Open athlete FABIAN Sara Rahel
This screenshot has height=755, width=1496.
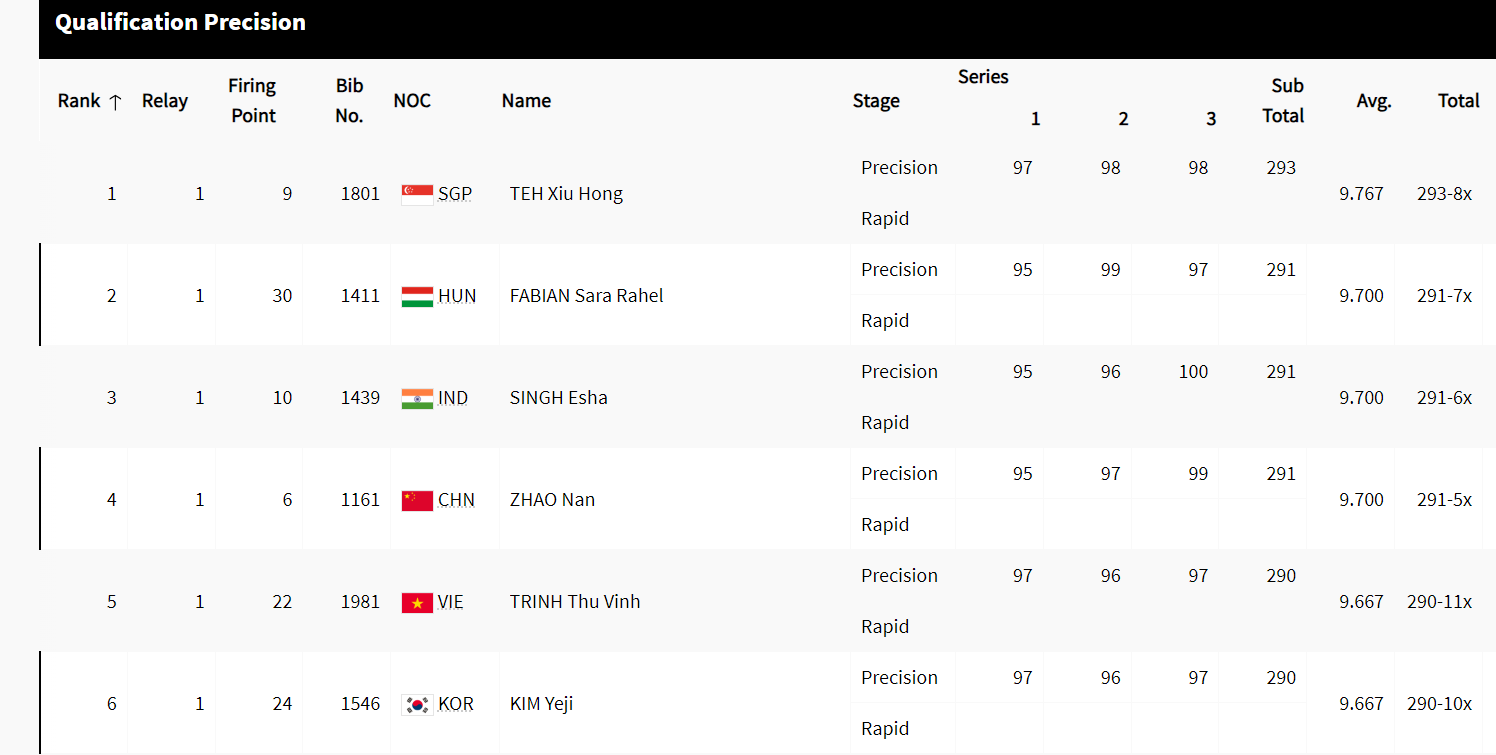[586, 296]
